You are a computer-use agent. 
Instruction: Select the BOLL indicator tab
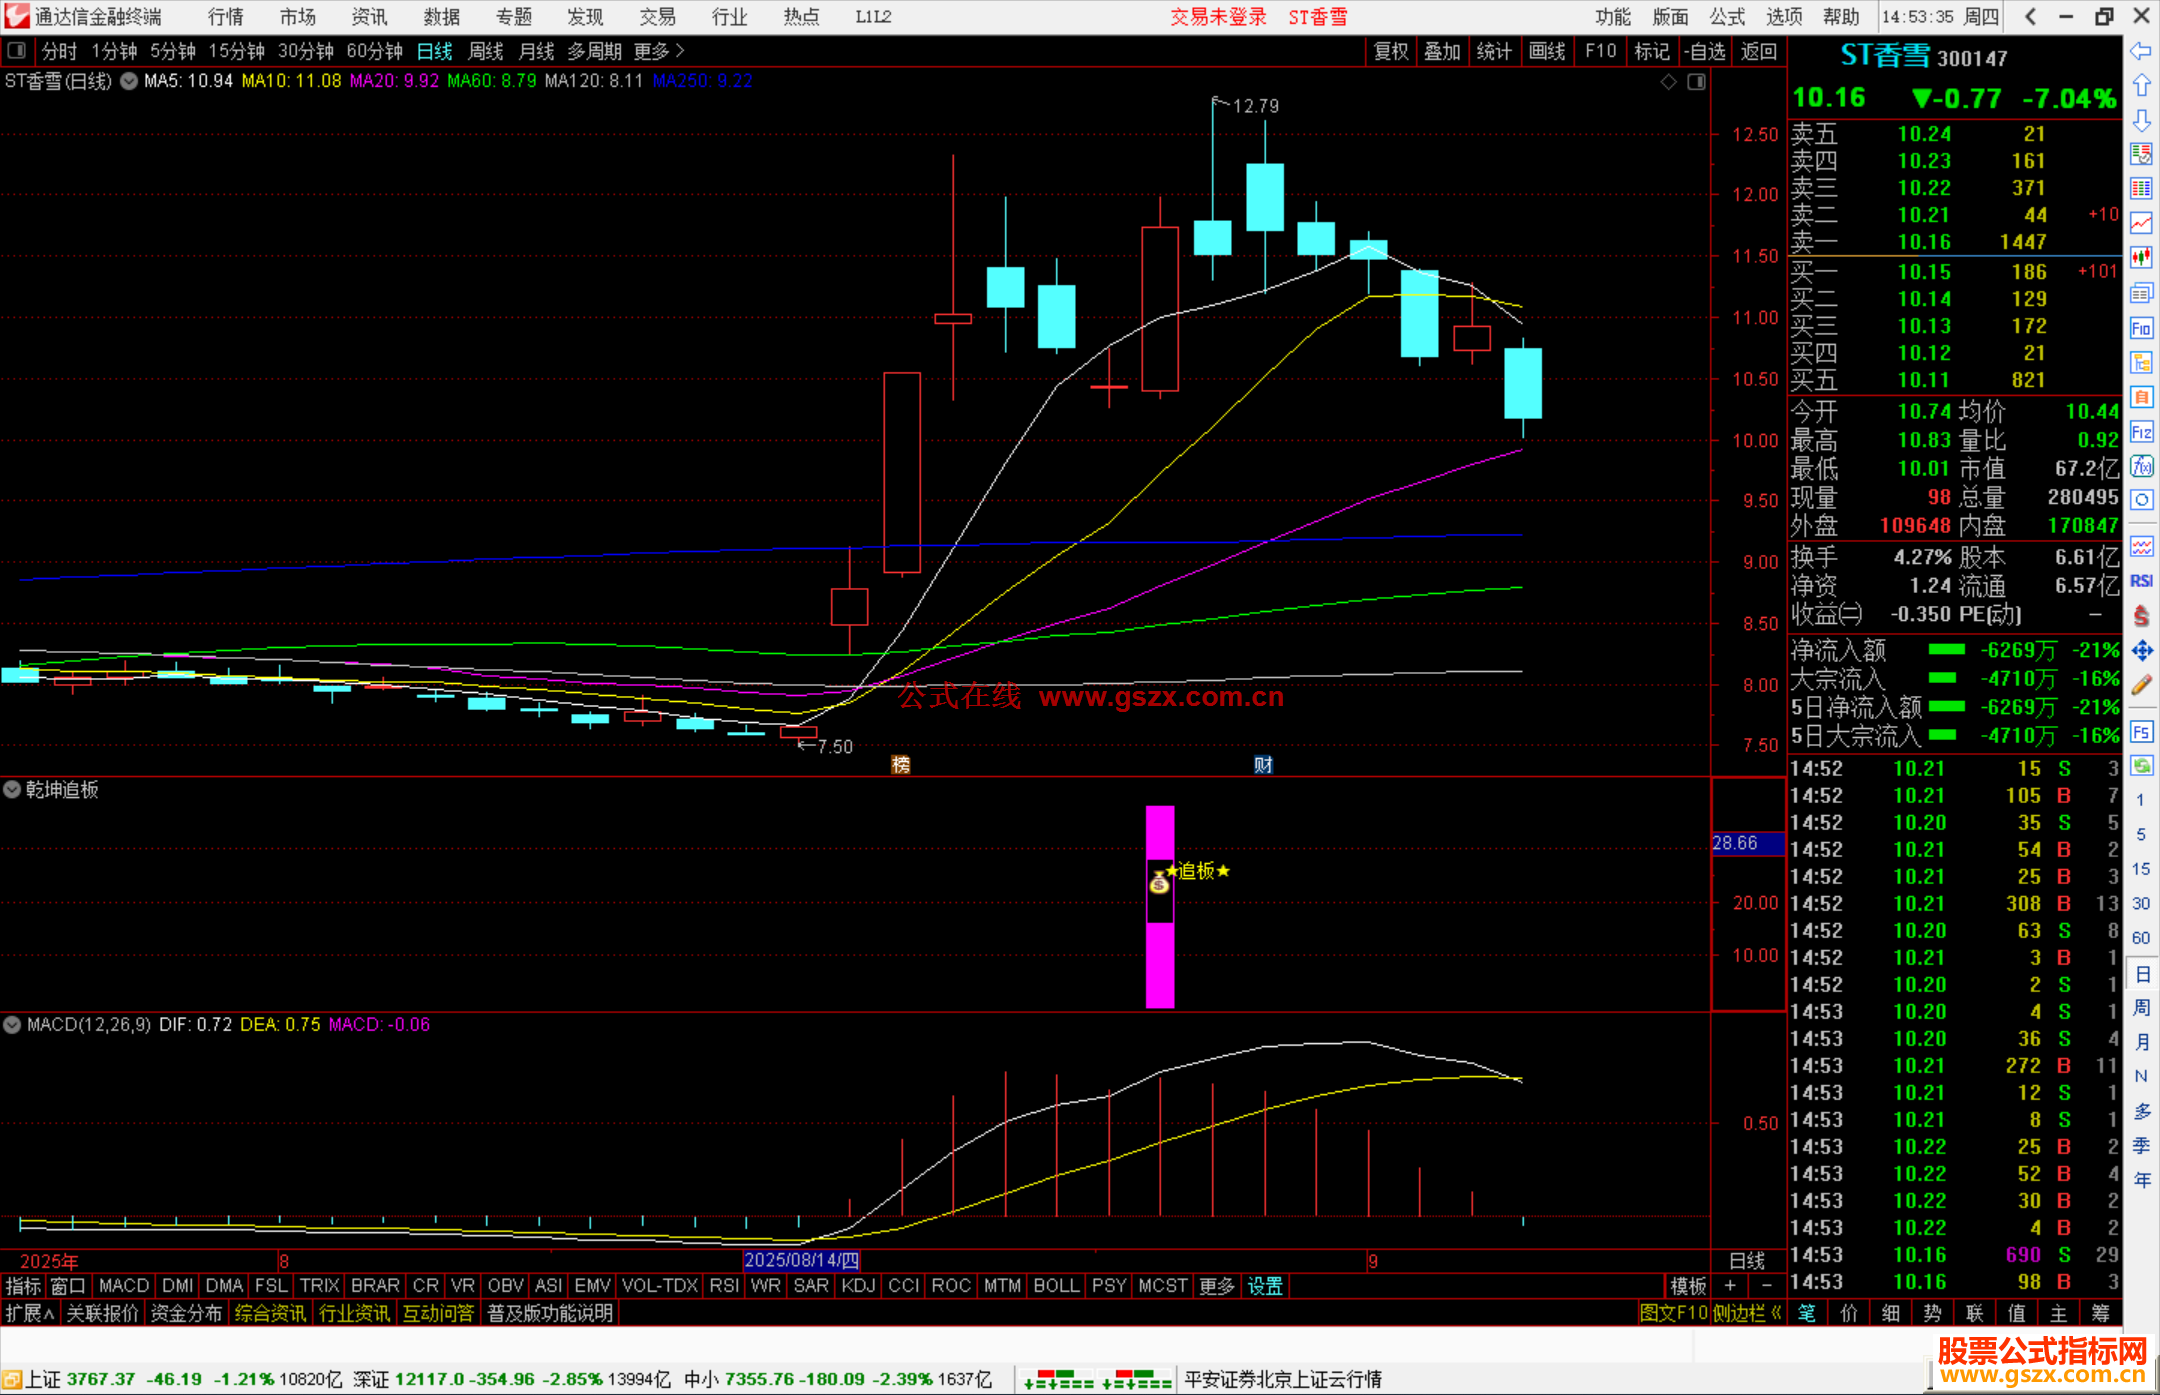point(1057,1286)
